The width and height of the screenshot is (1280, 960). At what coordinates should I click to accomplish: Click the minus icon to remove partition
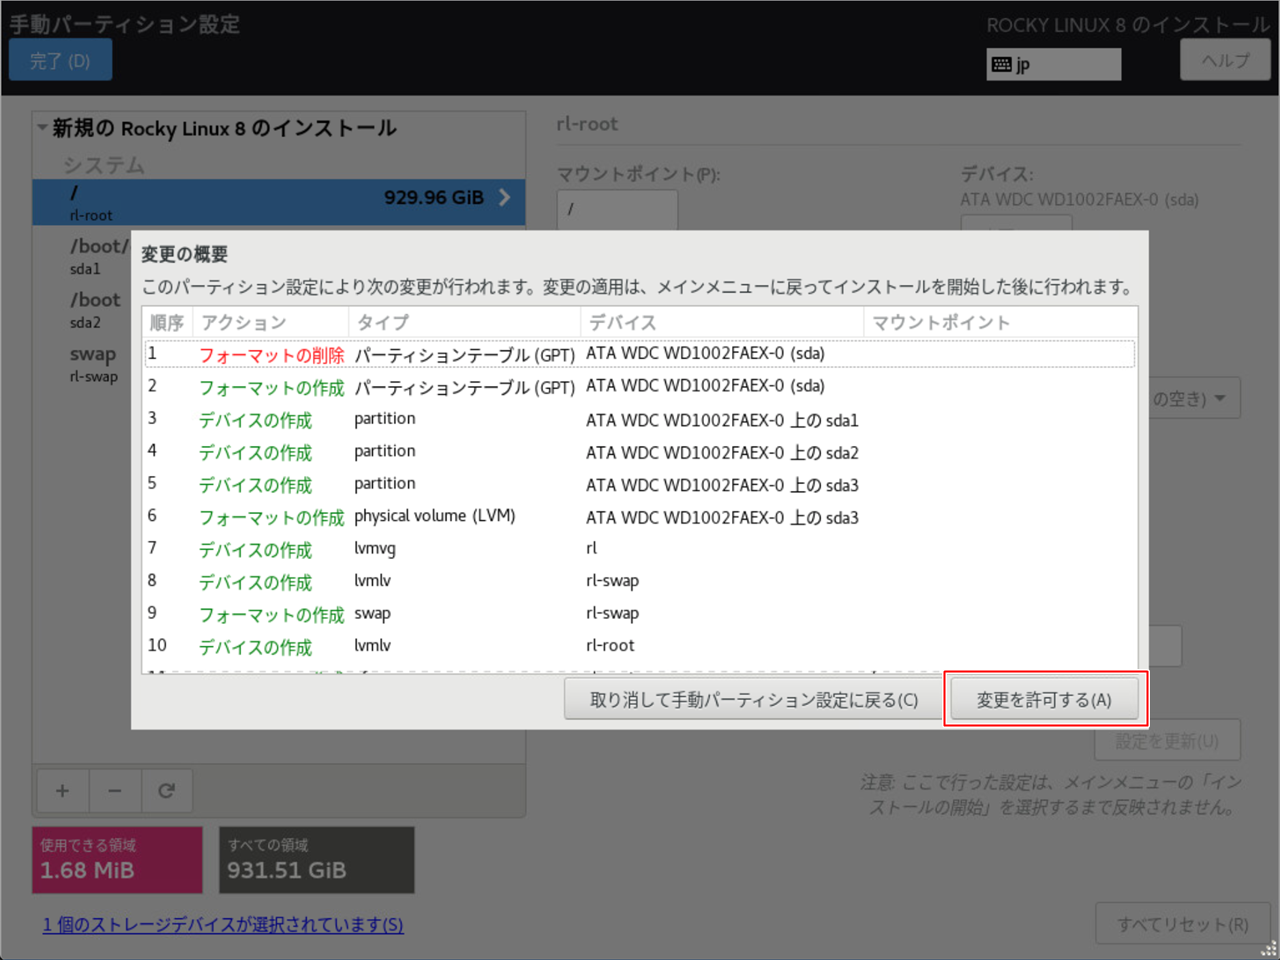coord(115,791)
